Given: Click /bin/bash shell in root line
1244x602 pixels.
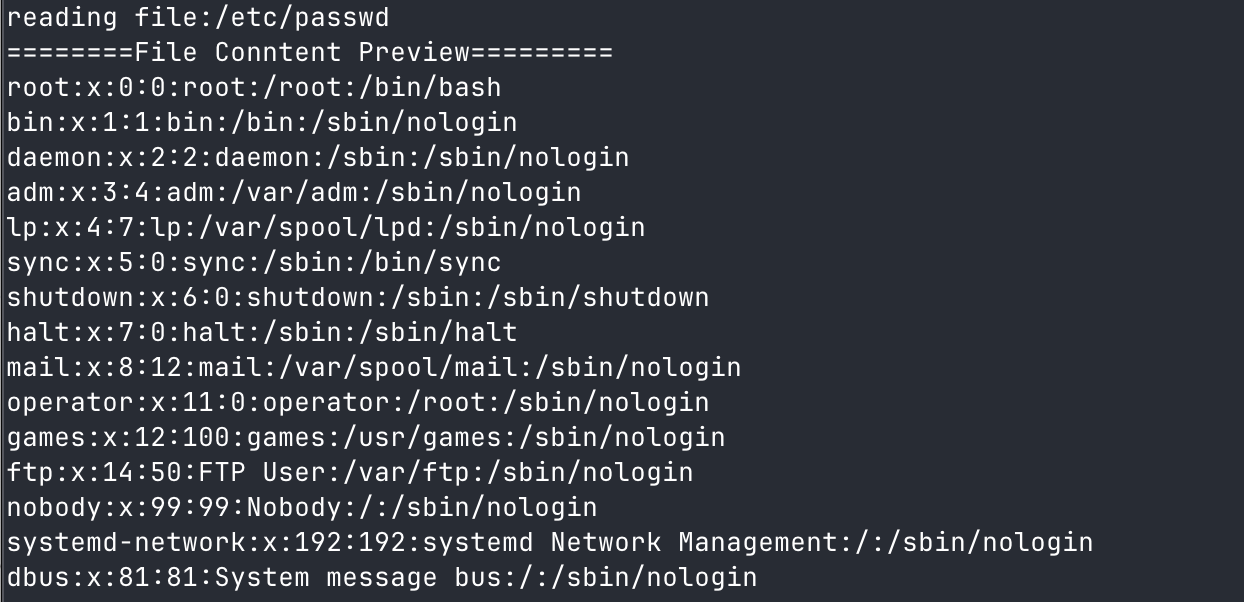Looking at the screenshot, I should [x=430, y=88].
